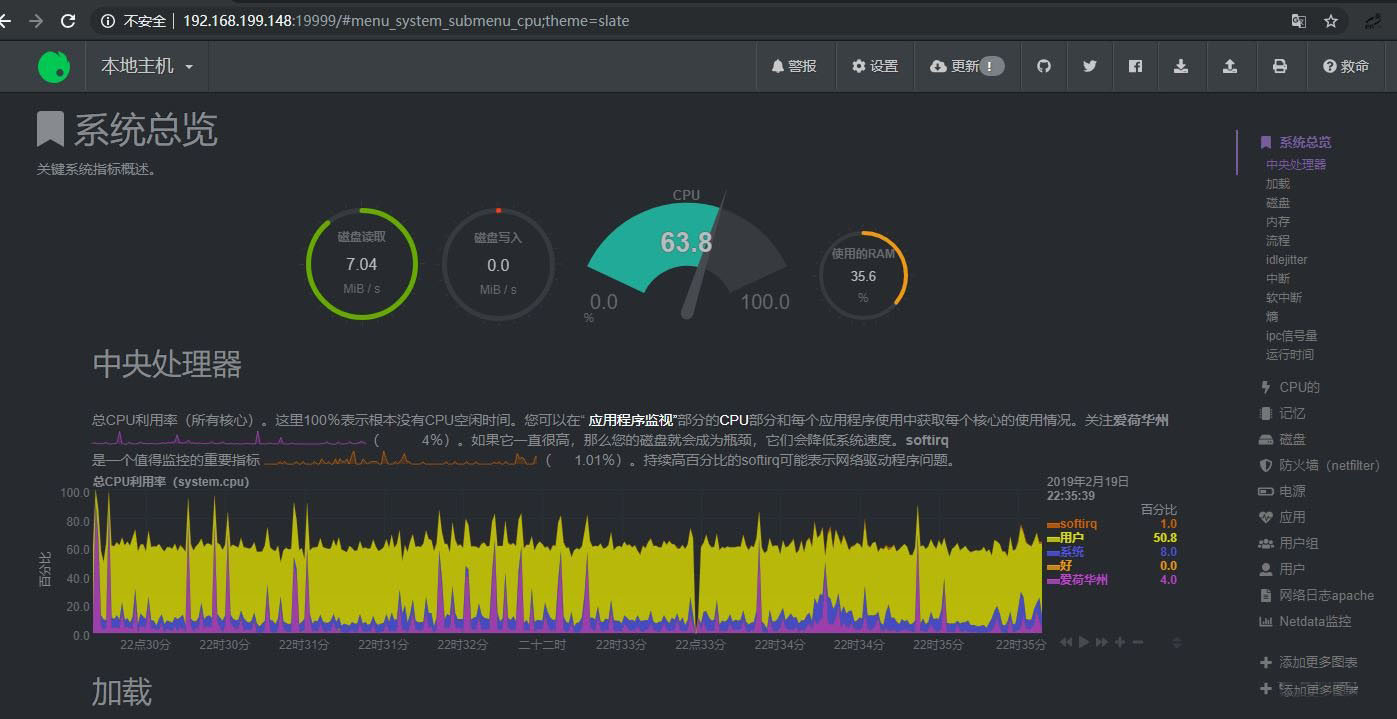Click the CPU chart resize handle
1397x719 pixels.
coord(1176,642)
